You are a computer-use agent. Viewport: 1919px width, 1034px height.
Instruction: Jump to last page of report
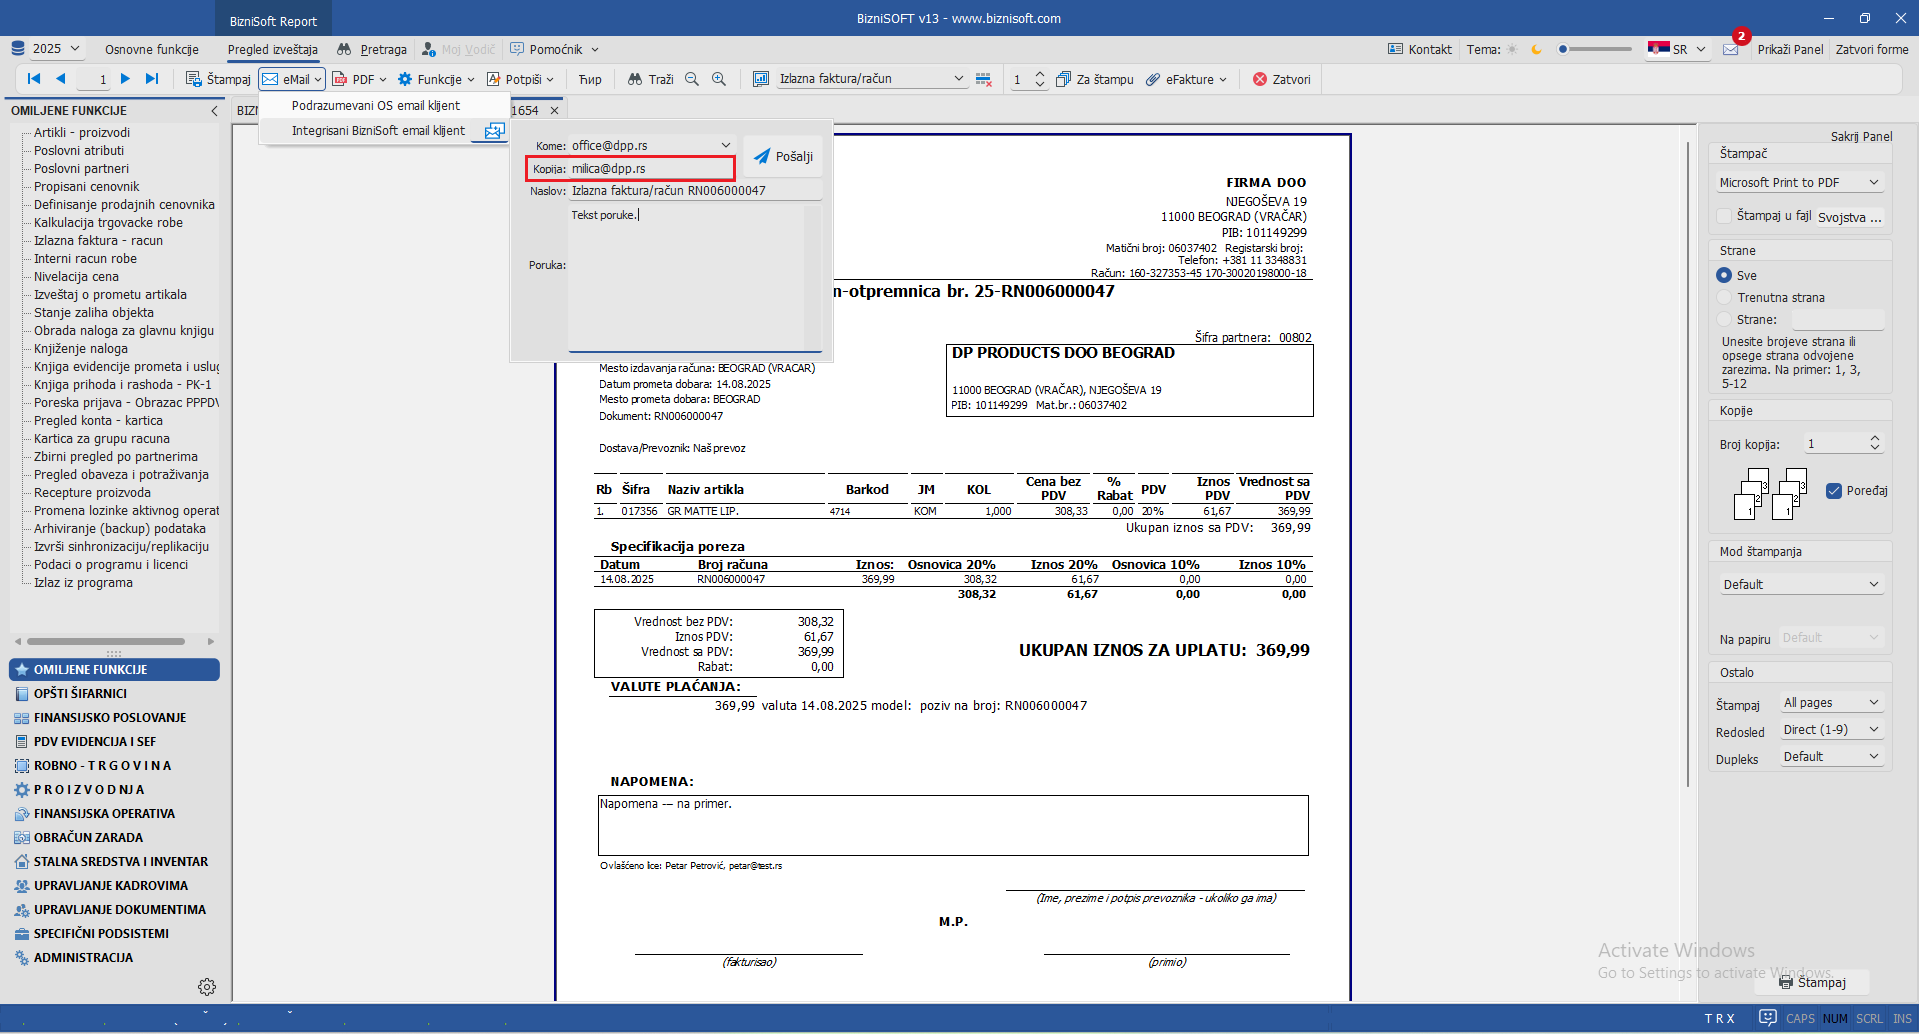coord(152,79)
